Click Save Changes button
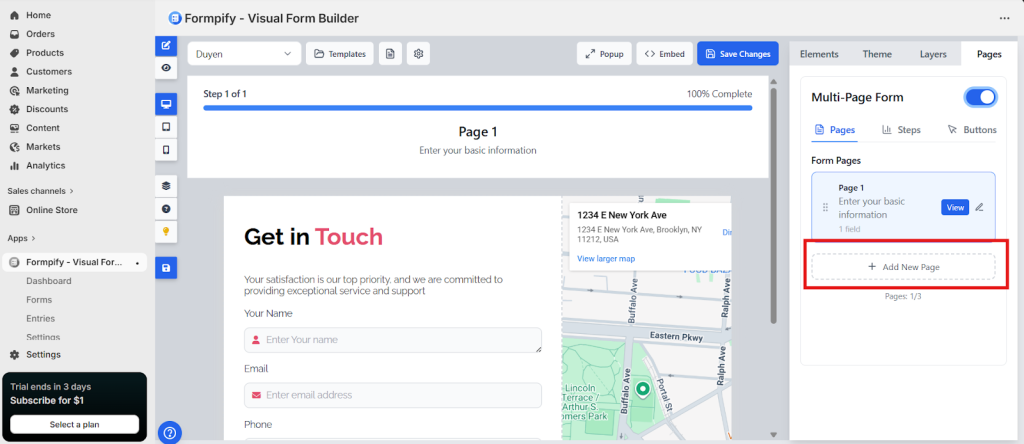The image size is (1024, 444). tap(737, 54)
